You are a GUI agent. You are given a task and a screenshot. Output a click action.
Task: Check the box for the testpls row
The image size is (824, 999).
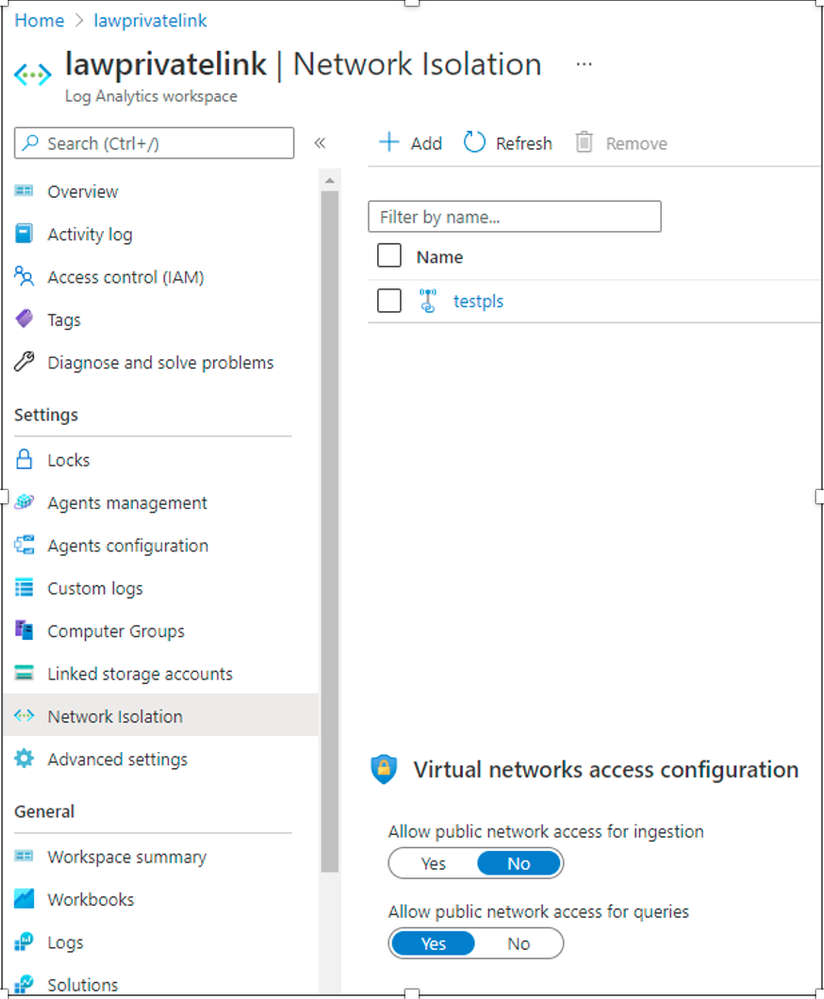[389, 300]
